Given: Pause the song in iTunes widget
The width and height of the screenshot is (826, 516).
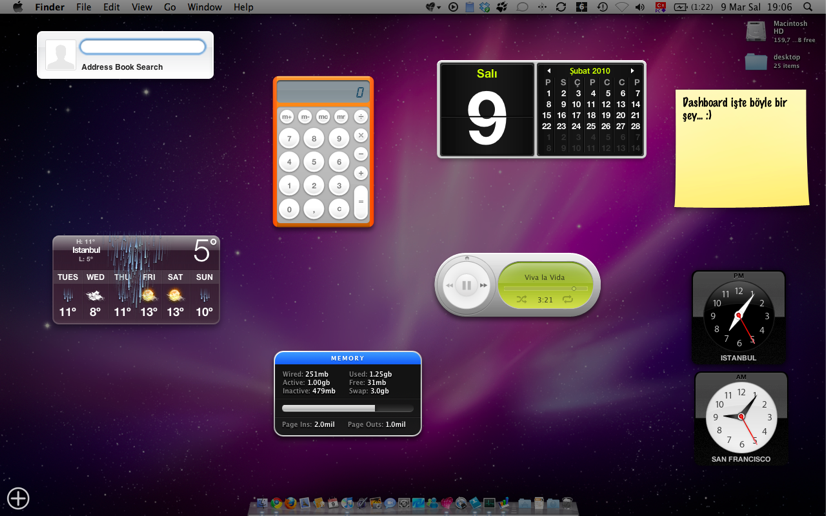Looking at the screenshot, I should click(x=466, y=285).
